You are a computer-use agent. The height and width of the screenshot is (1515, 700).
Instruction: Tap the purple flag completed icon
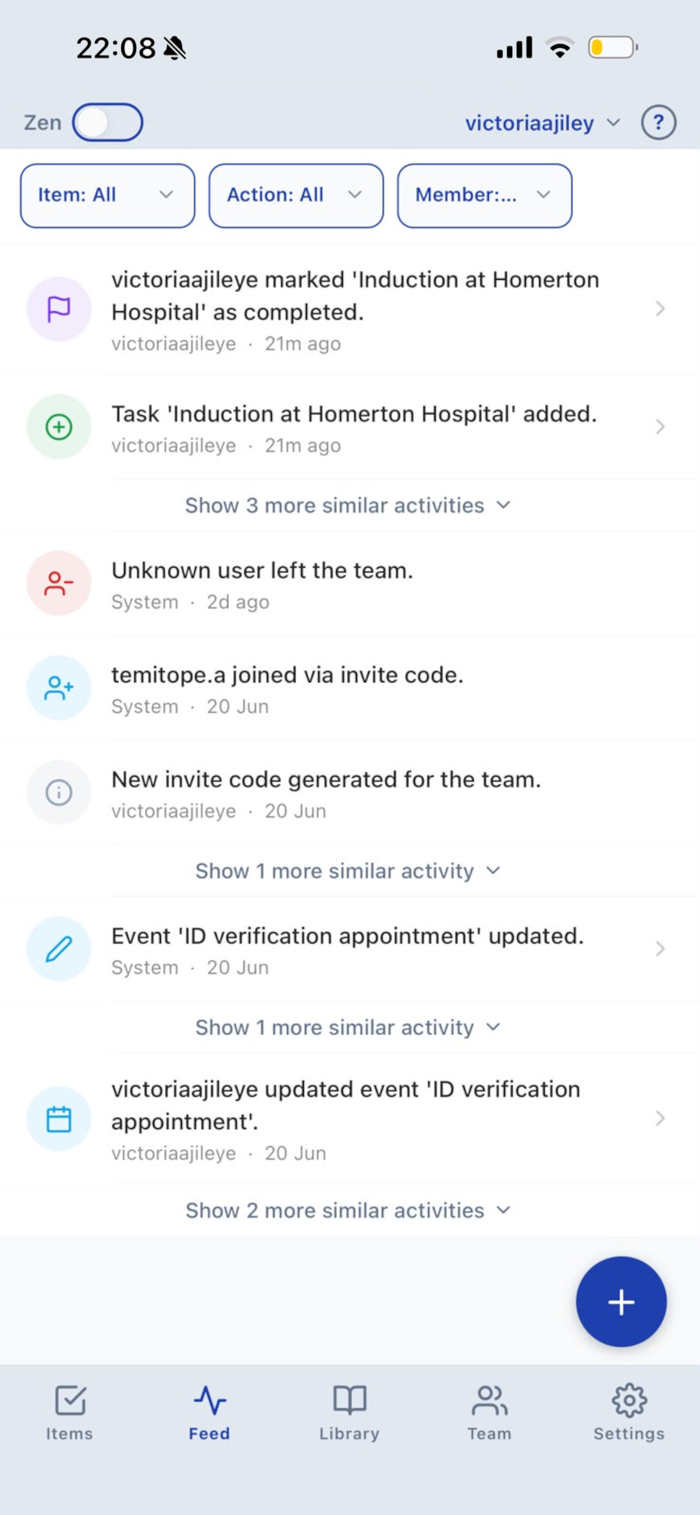[59, 309]
